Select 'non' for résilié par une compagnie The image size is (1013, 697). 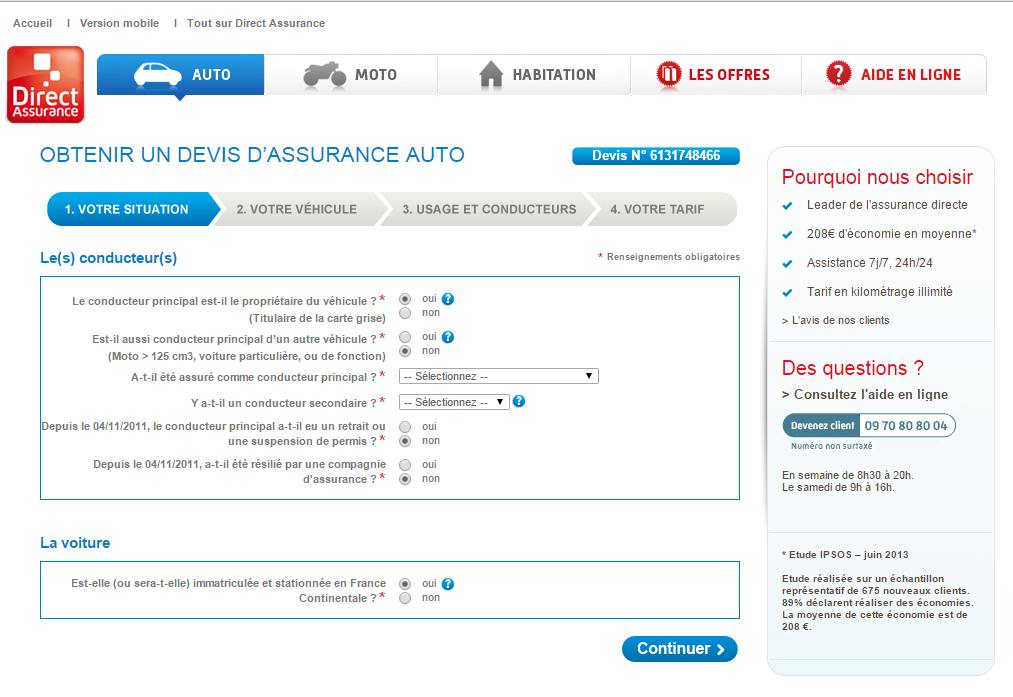point(405,479)
